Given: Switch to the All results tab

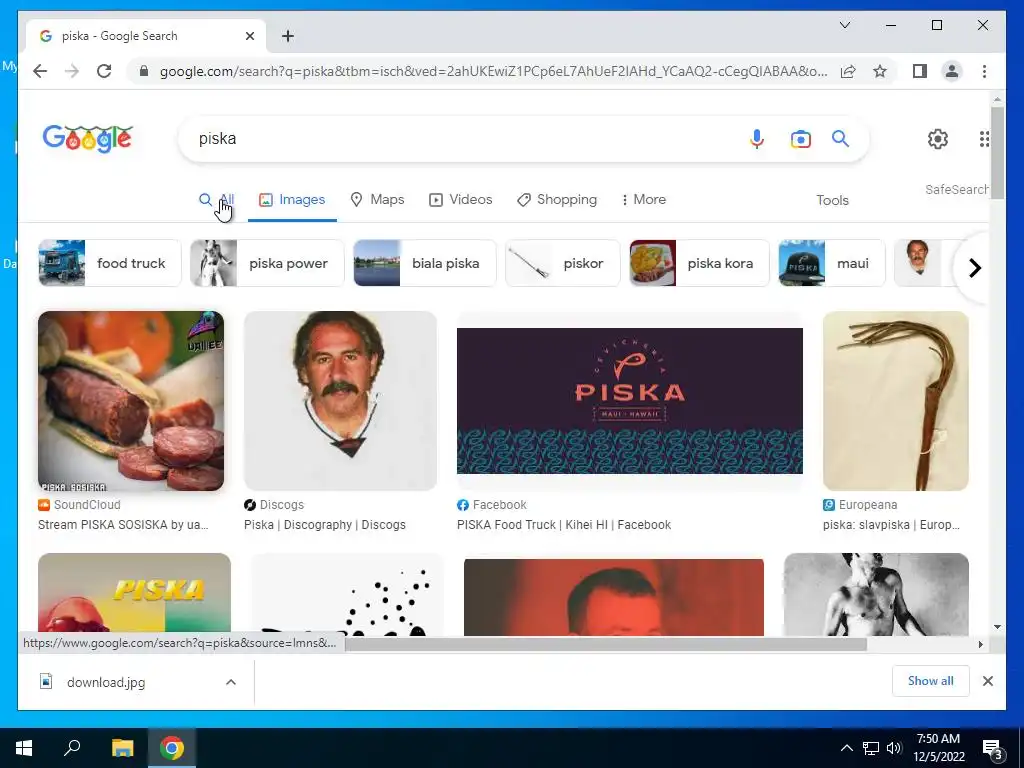Looking at the screenshot, I should point(216,199).
